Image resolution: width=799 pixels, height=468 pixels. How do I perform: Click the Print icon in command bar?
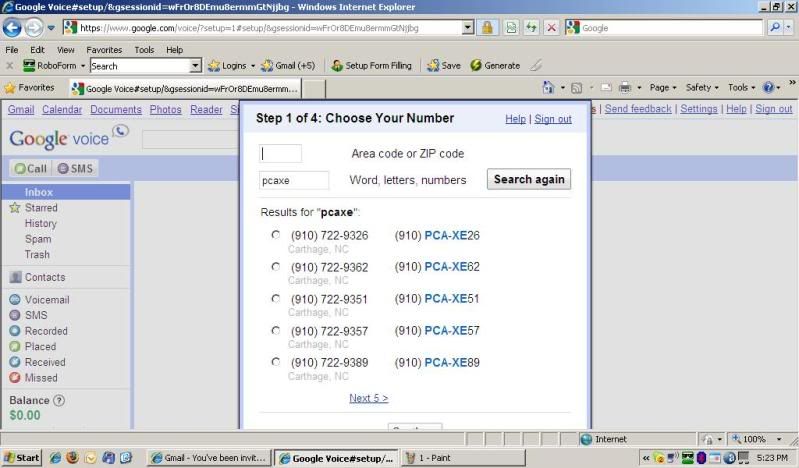click(x=625, y=88)
